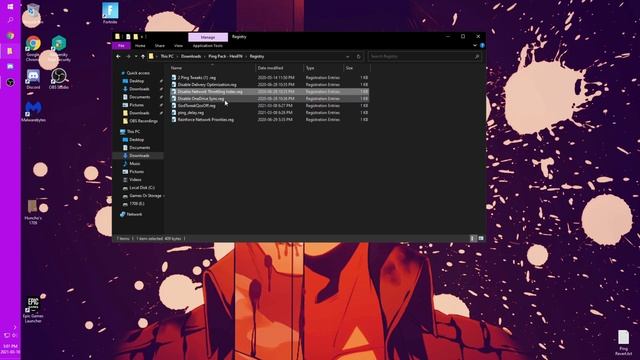Click the reg file icon of ping_delay.reg
The height and width of the screenshot is (360, 640).
click(x=174, y=113)
